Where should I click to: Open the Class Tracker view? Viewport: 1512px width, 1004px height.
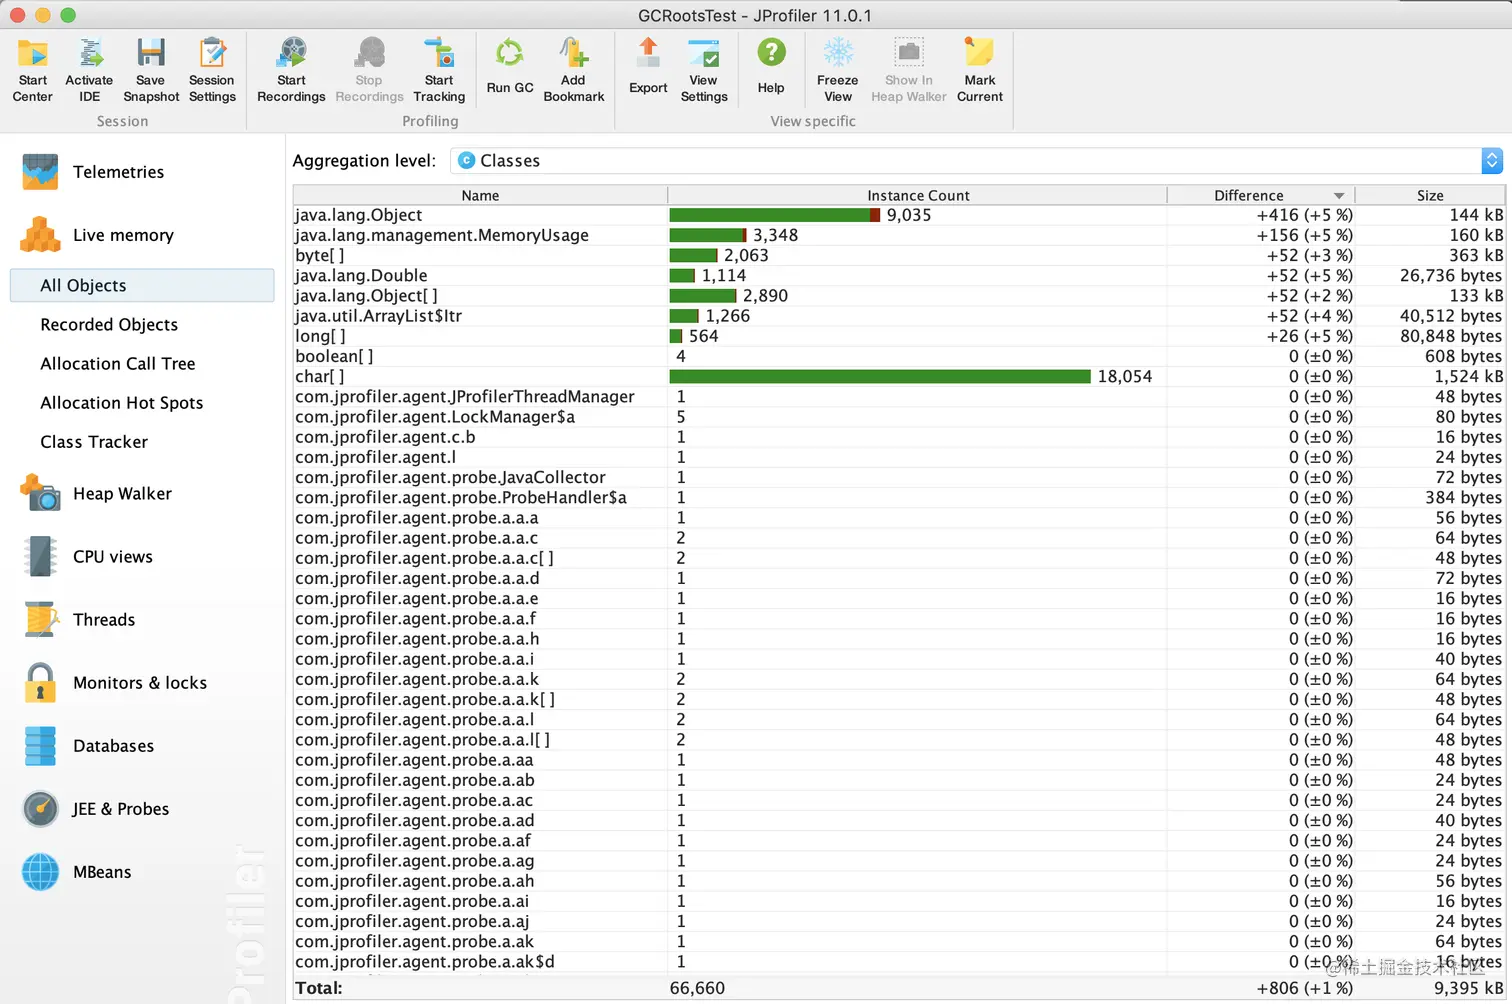94,442
